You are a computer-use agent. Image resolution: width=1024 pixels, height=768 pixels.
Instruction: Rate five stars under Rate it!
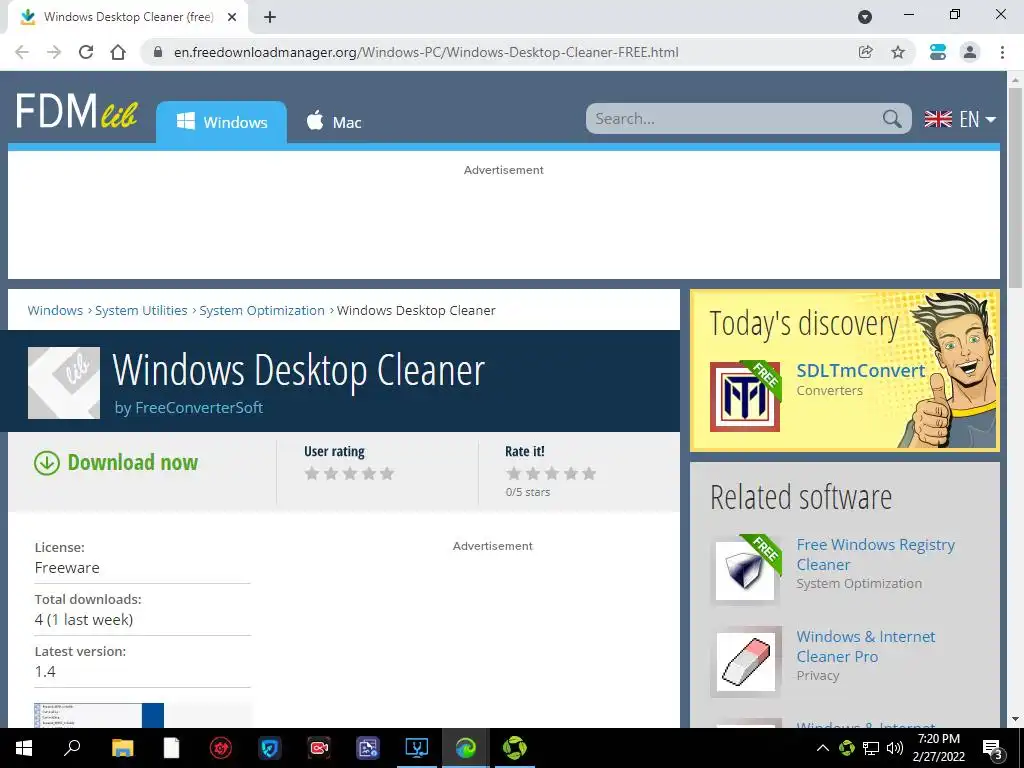click(589, 473)
